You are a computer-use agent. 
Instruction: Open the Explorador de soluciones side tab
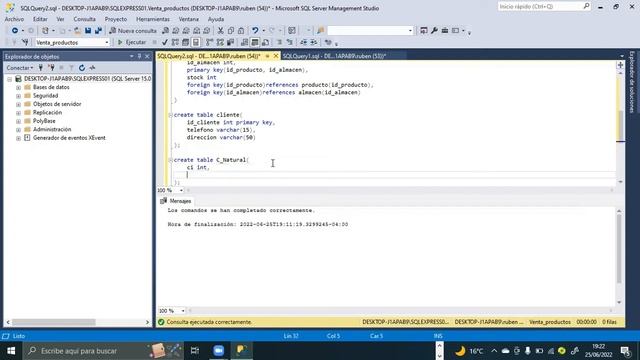[x=632, y=82]
